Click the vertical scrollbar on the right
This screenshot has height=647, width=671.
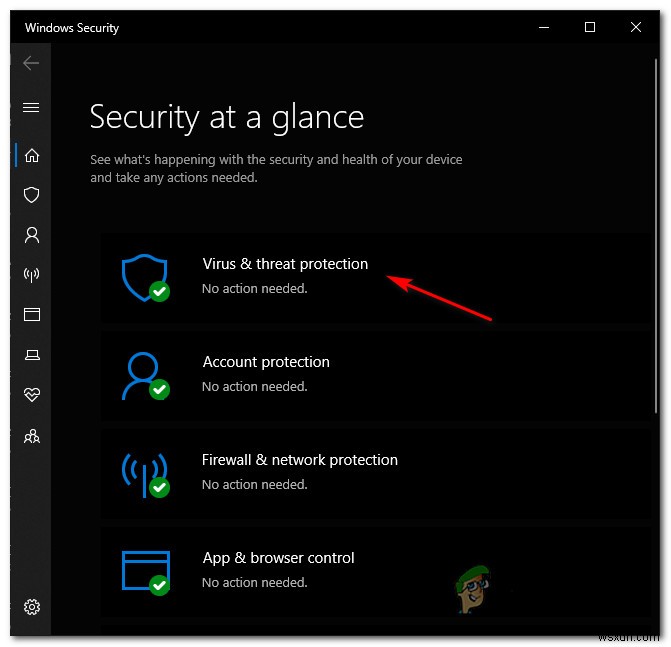tap(655, 236)
